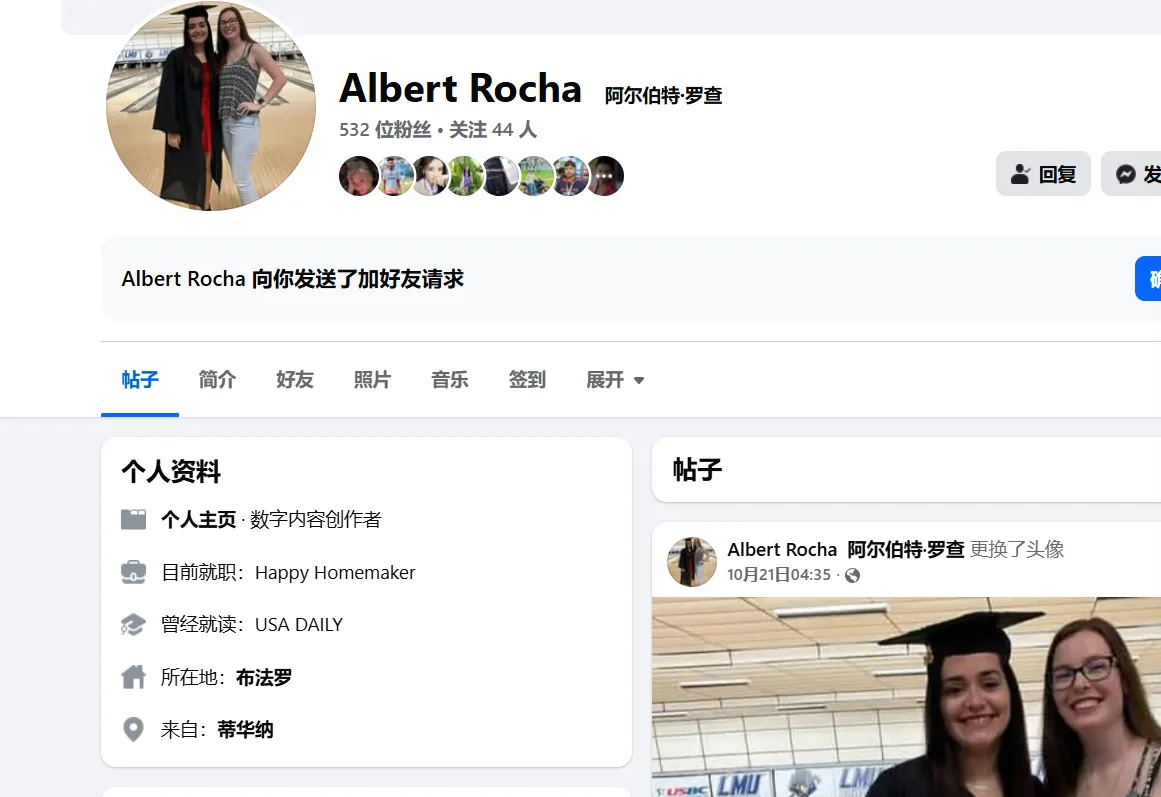This screenshot has width=1161, height=797.
Task: Click the house icon beside 所在地
Action: coord(133,677)
